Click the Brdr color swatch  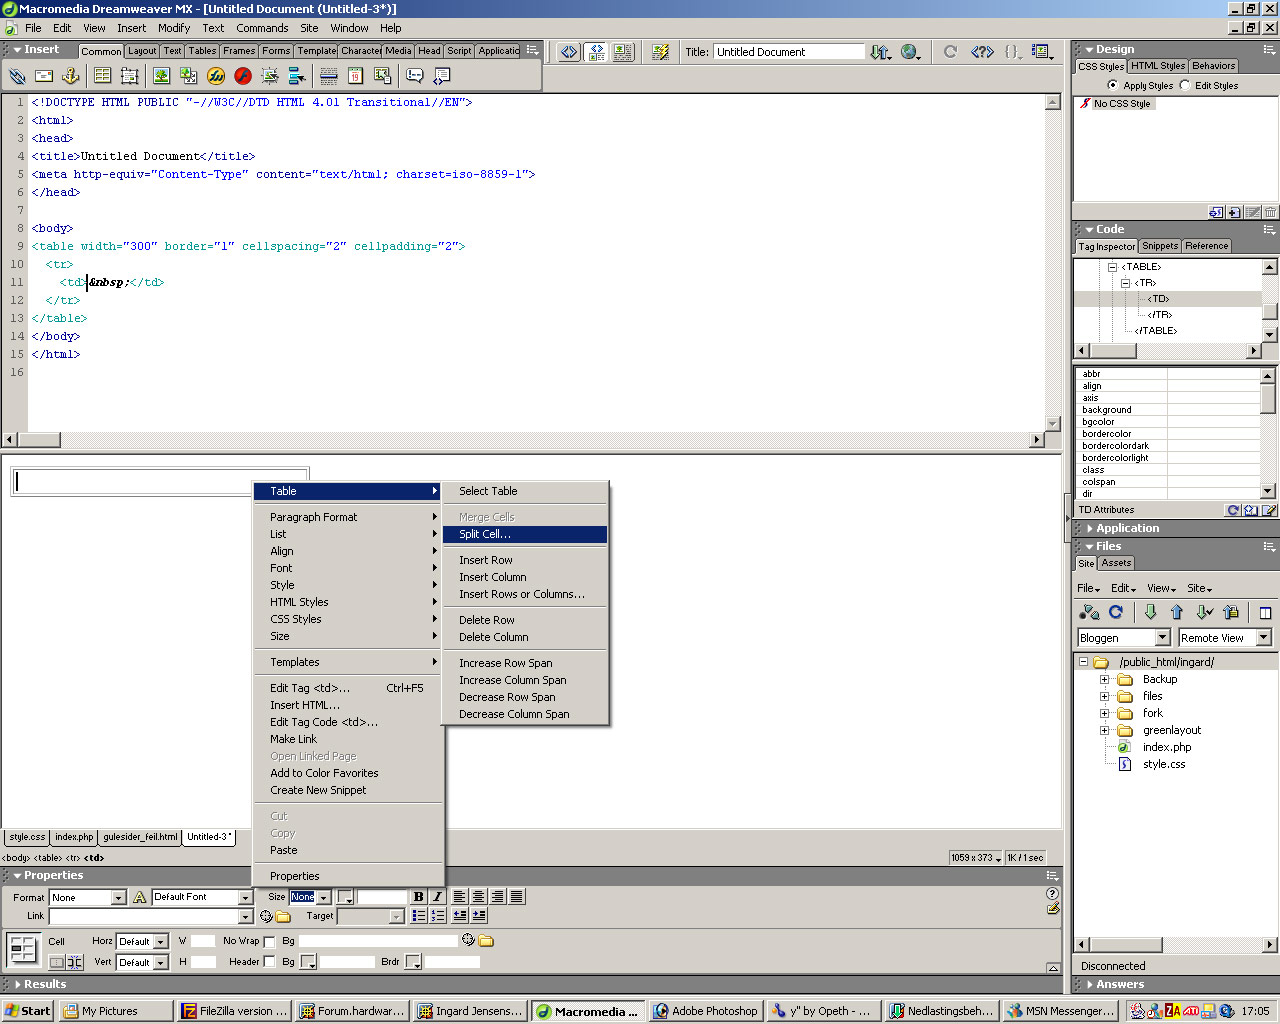(413, 963)
